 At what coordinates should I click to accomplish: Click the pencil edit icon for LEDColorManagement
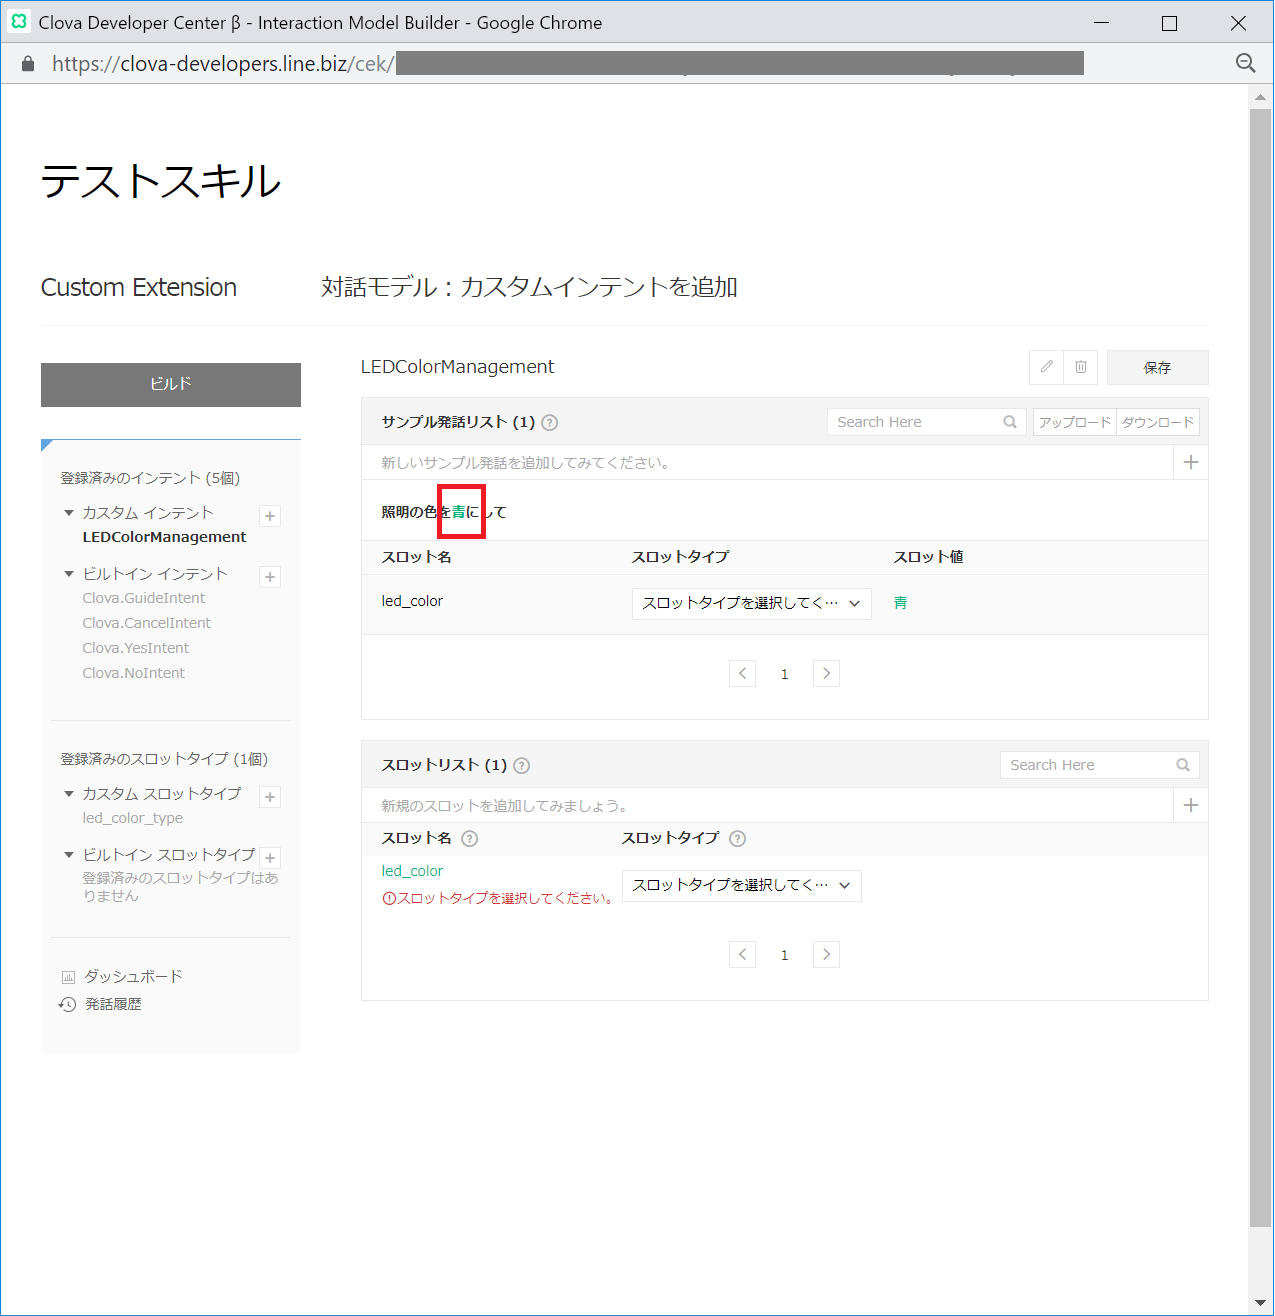click(1046, 367)
